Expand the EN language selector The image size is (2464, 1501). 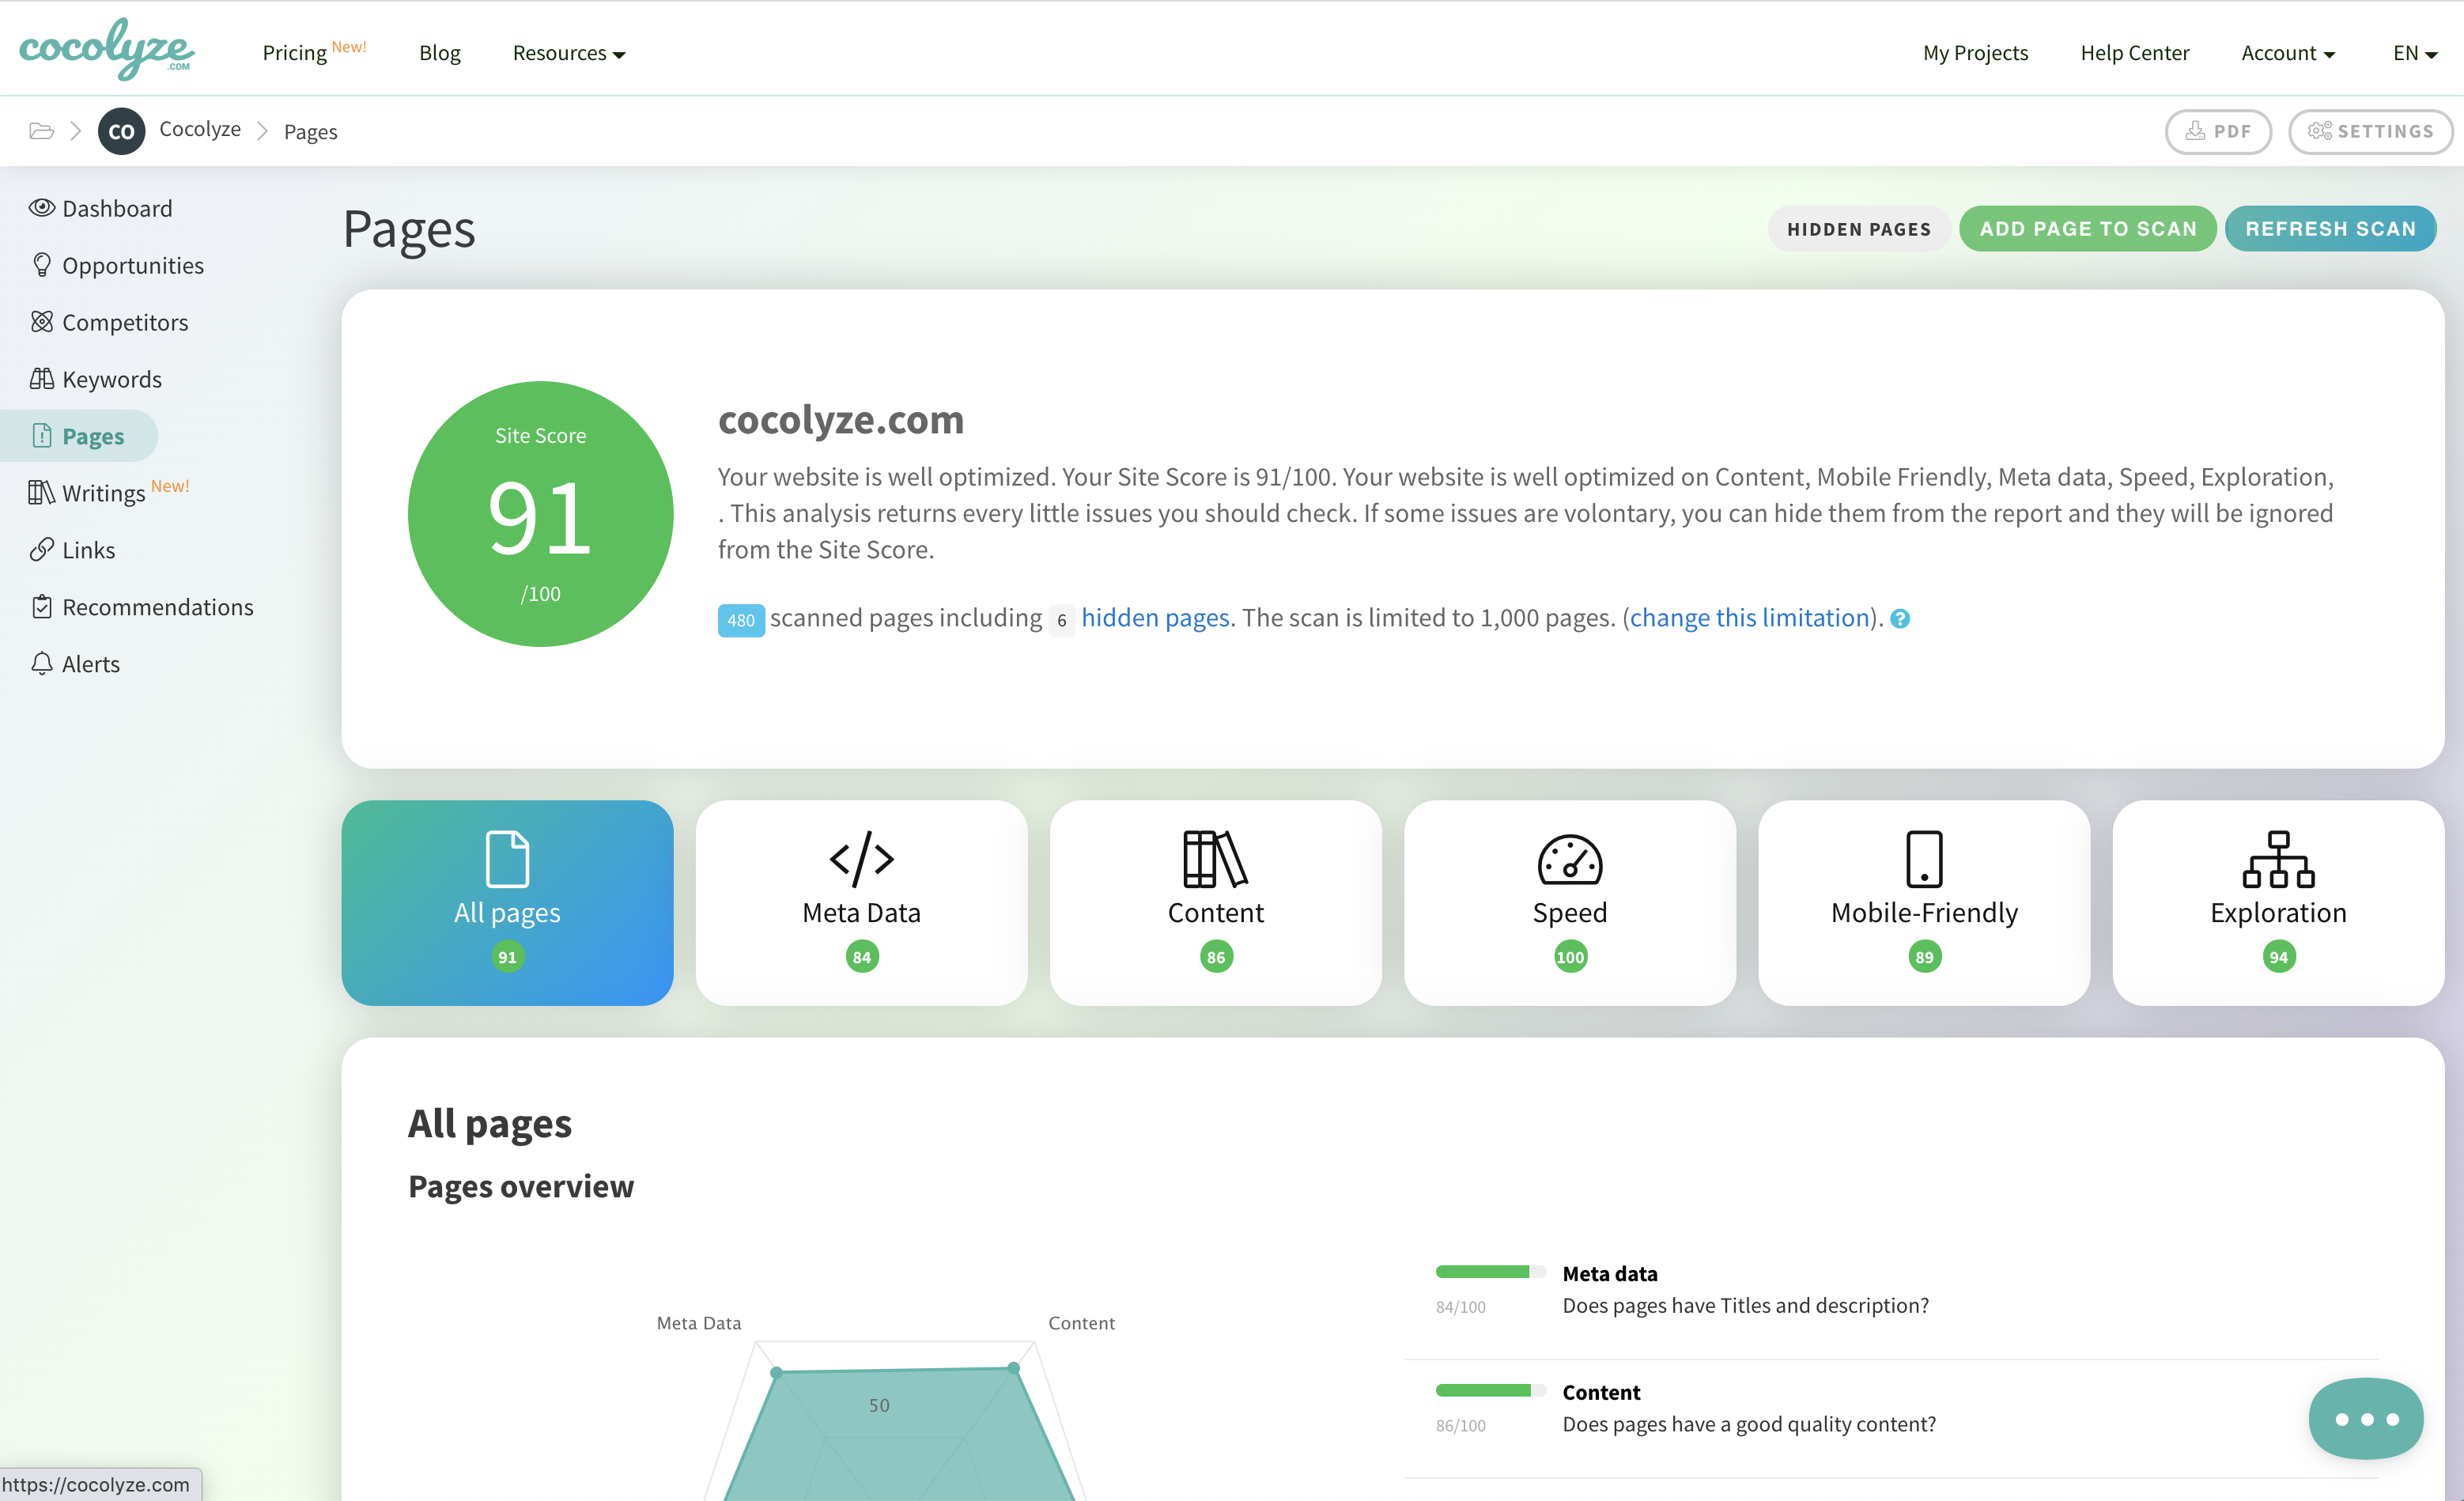pos(2414,53)
